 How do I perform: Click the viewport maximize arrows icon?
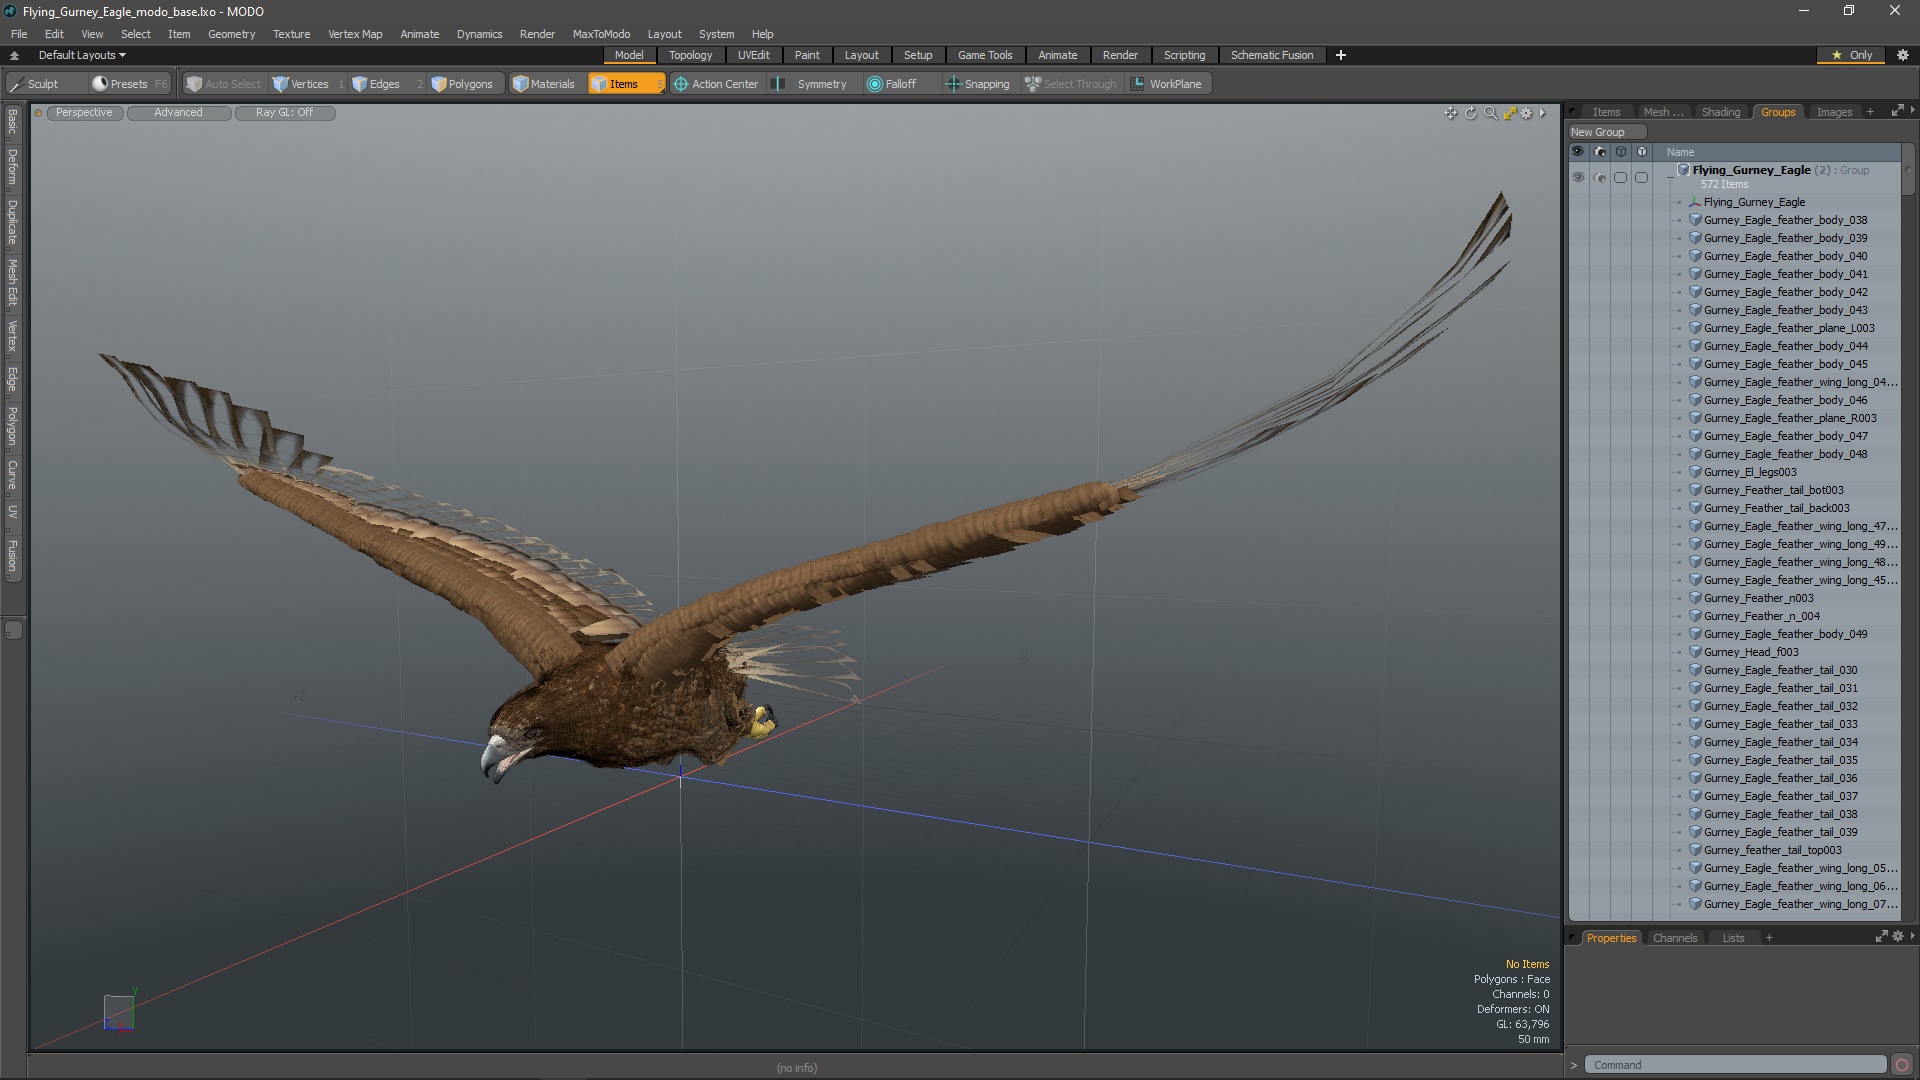(1509, 113)
